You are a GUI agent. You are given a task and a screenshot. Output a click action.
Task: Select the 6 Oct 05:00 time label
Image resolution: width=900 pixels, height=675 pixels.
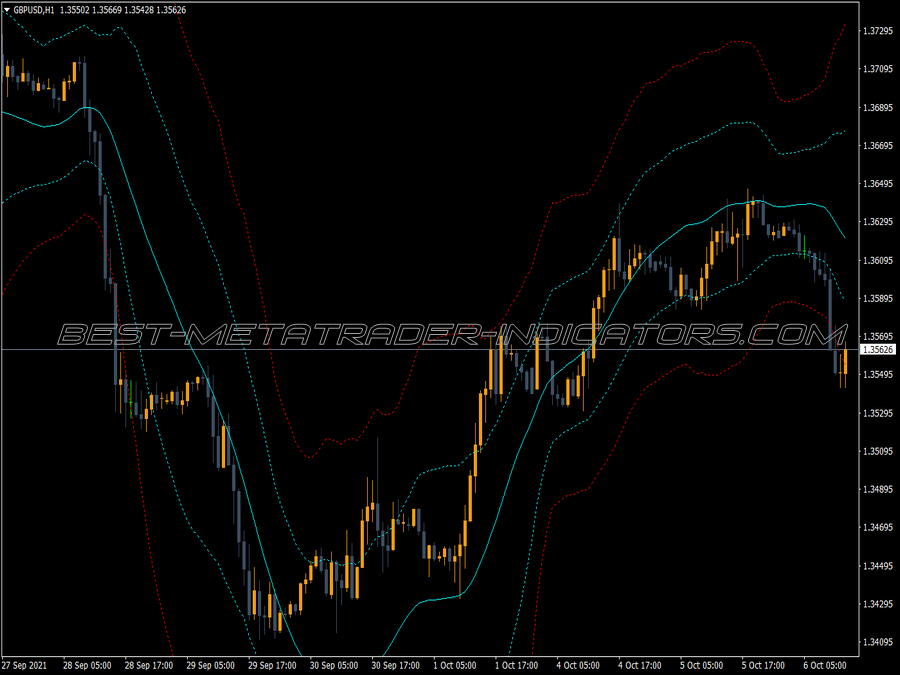[825, 665]
